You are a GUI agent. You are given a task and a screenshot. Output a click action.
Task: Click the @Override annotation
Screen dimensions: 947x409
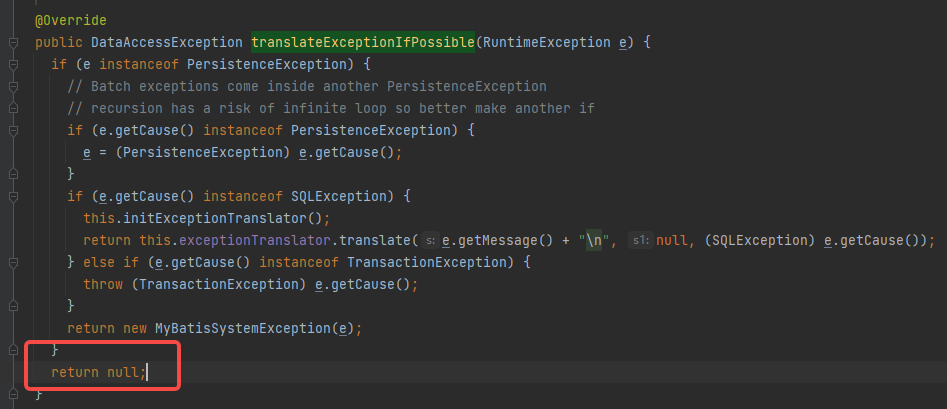click(70, 20)
